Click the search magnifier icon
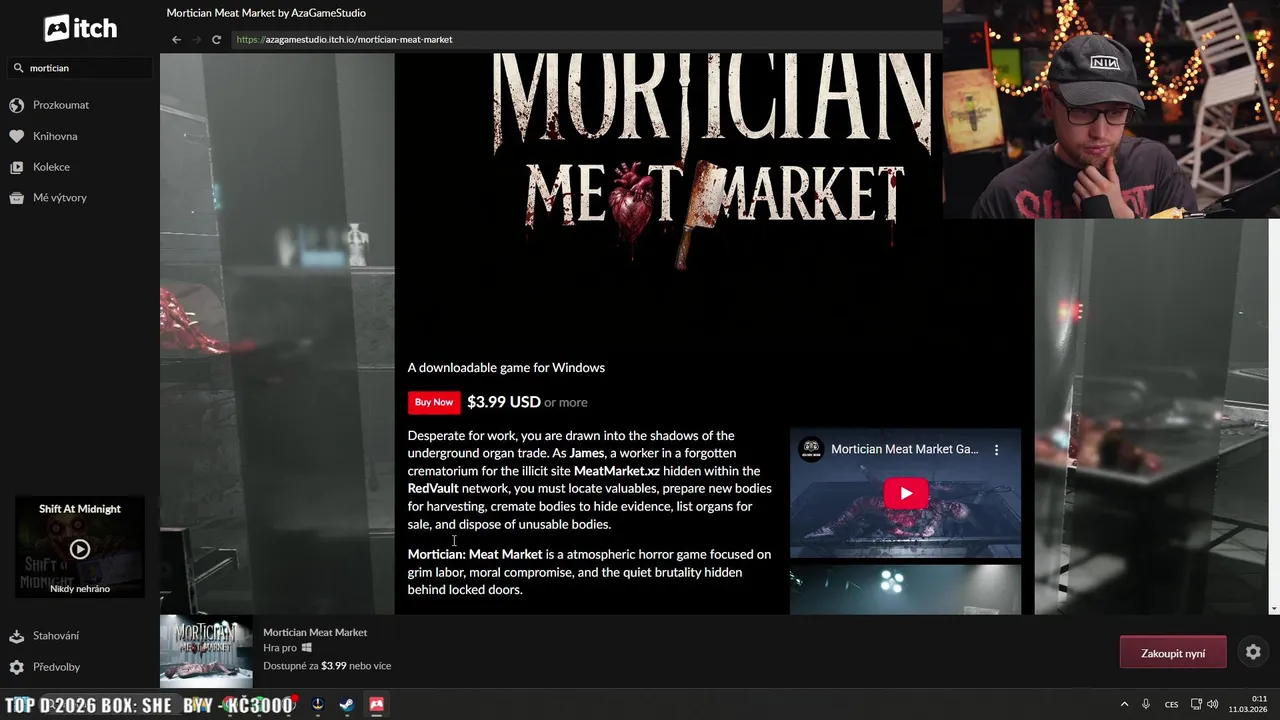 click(x=18, y=68)
